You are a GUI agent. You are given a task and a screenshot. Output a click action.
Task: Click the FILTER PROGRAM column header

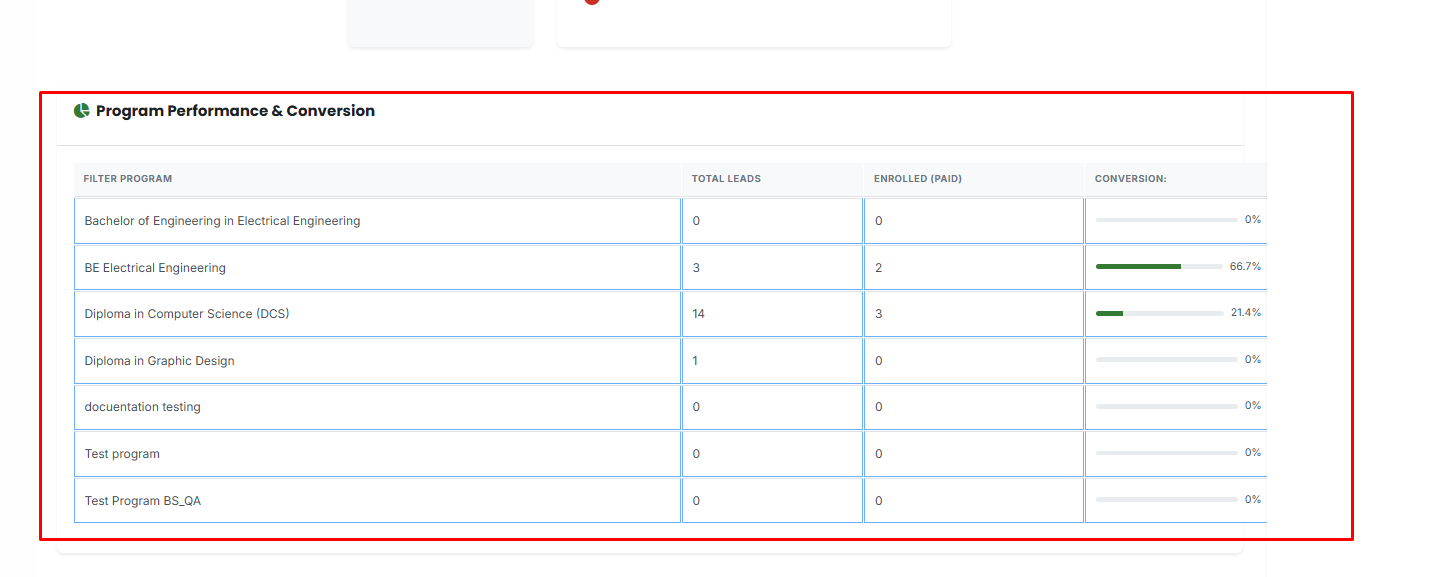128,179
